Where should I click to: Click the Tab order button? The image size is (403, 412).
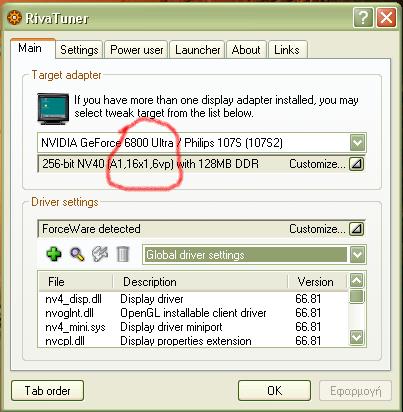pos(47,390)
